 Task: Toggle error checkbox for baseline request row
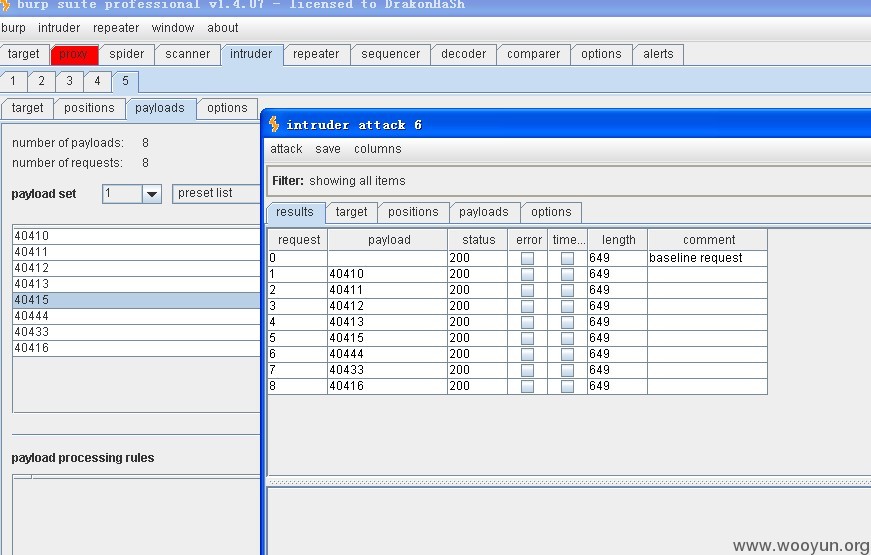point(527,258)
